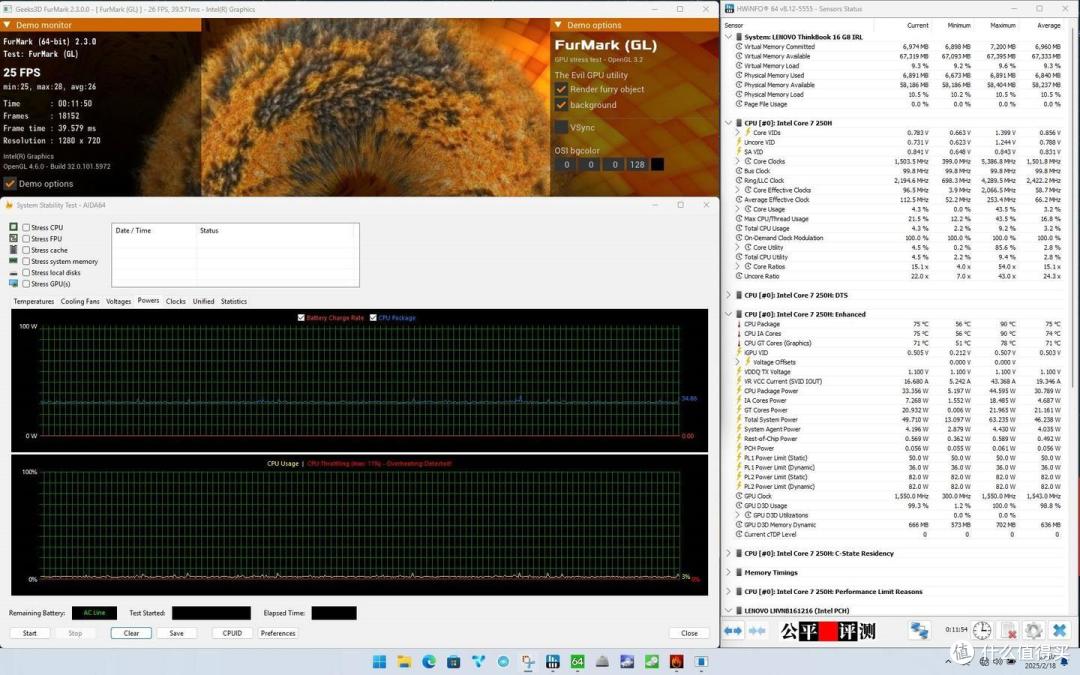Click the HWiNFO clock timer icon
Screen dimensions: 1080x675
pos(982,630)
